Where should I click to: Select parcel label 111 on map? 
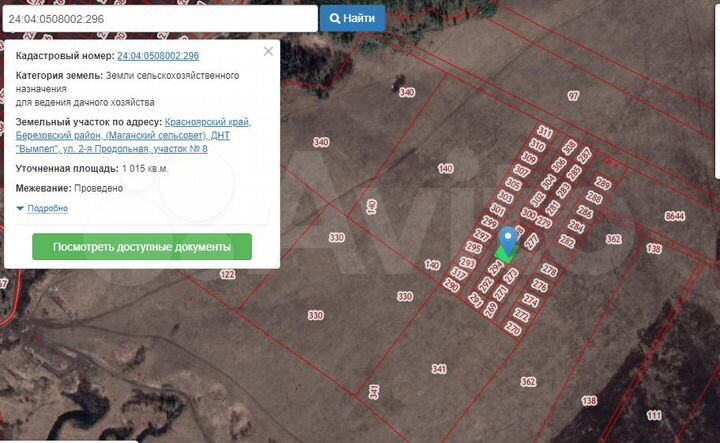[654, 415]
